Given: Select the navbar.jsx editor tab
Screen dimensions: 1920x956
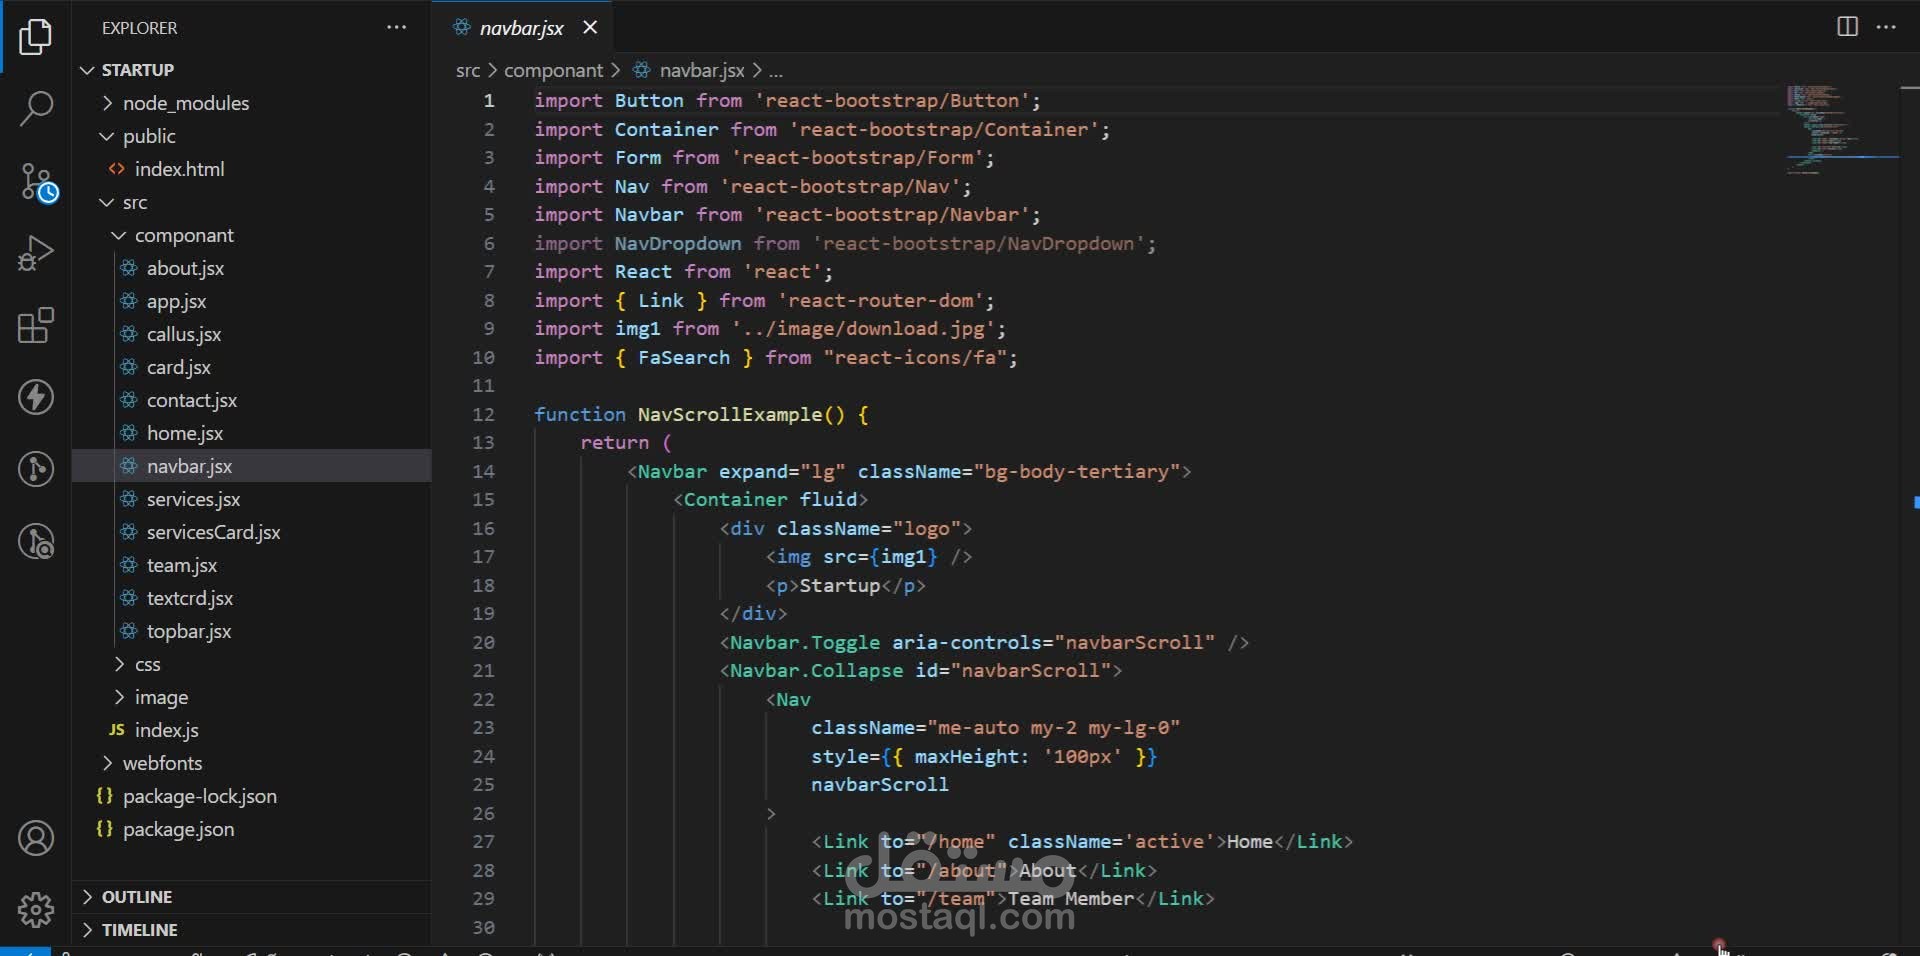Looking at the screenshot, I should pos(521,28).
